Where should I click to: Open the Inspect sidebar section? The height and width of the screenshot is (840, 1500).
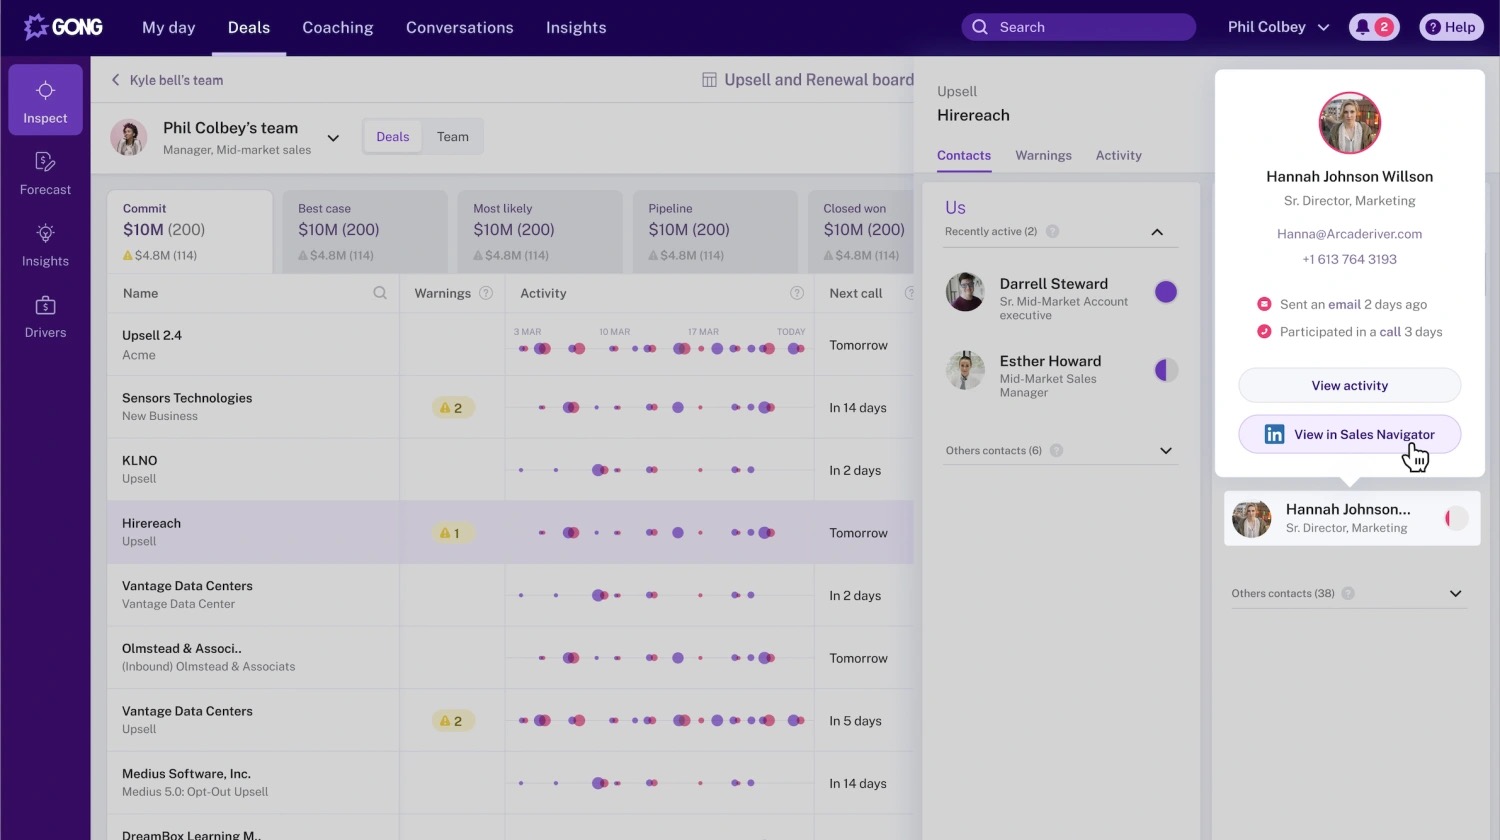coord(45,100)
